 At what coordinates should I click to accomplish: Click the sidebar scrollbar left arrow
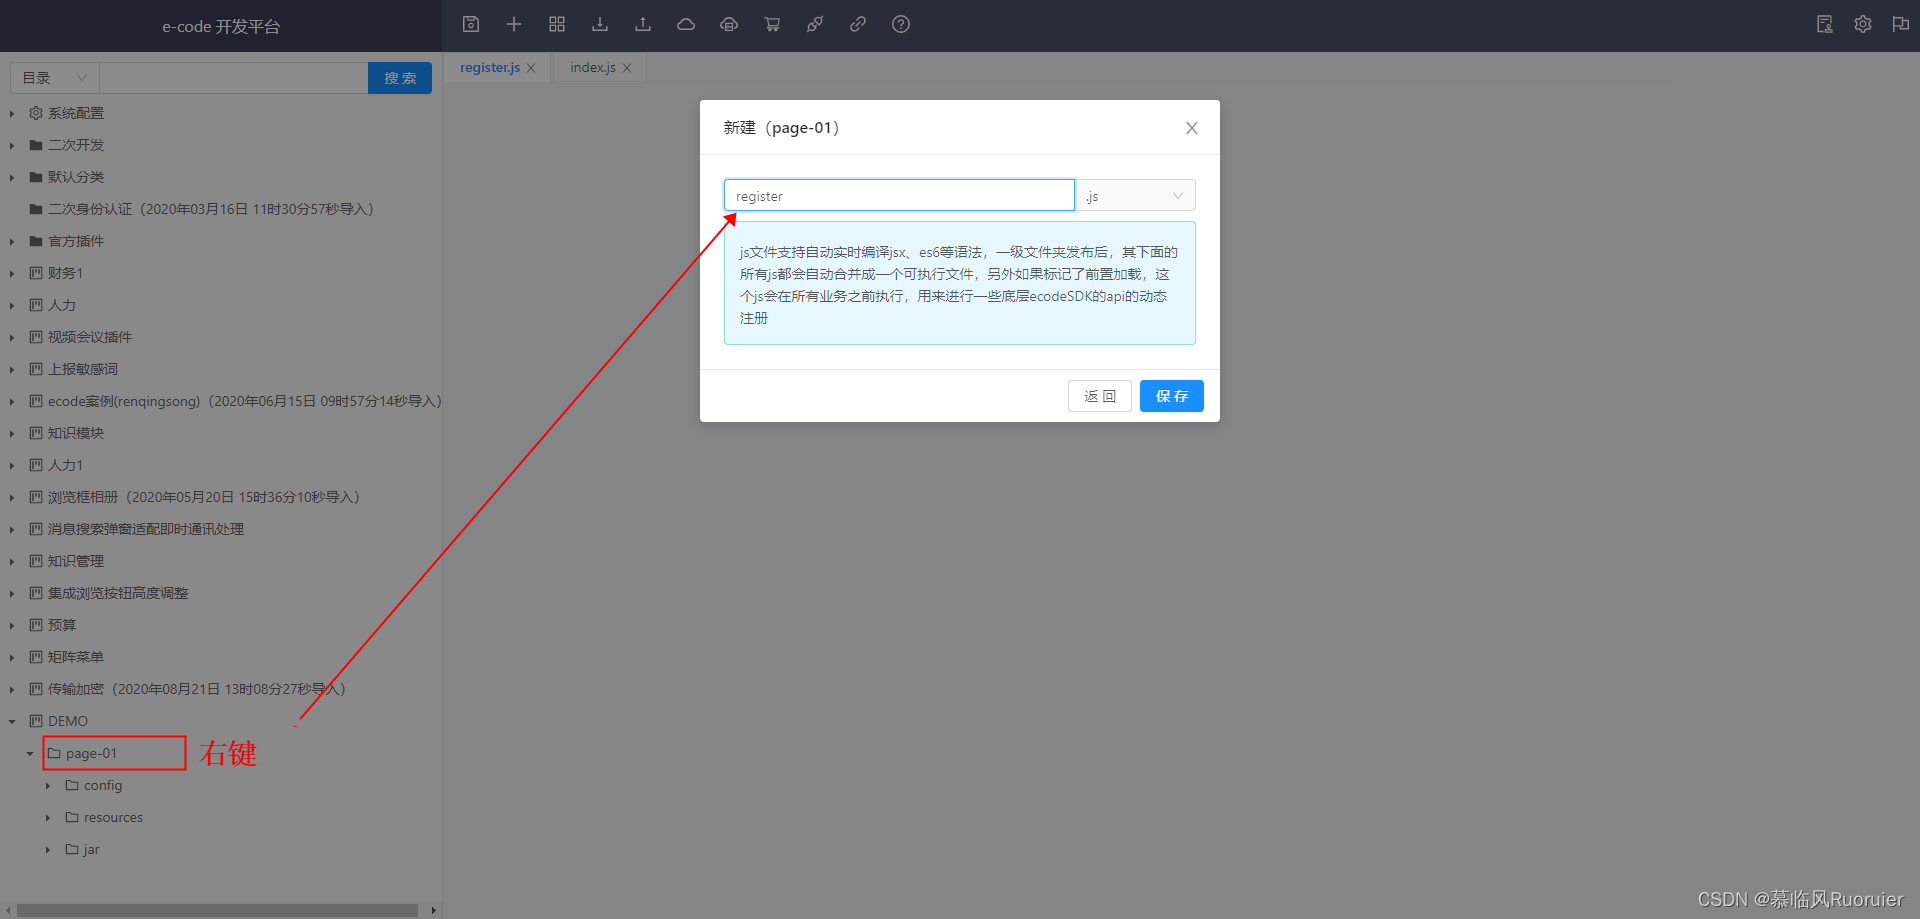coord(9,910)
